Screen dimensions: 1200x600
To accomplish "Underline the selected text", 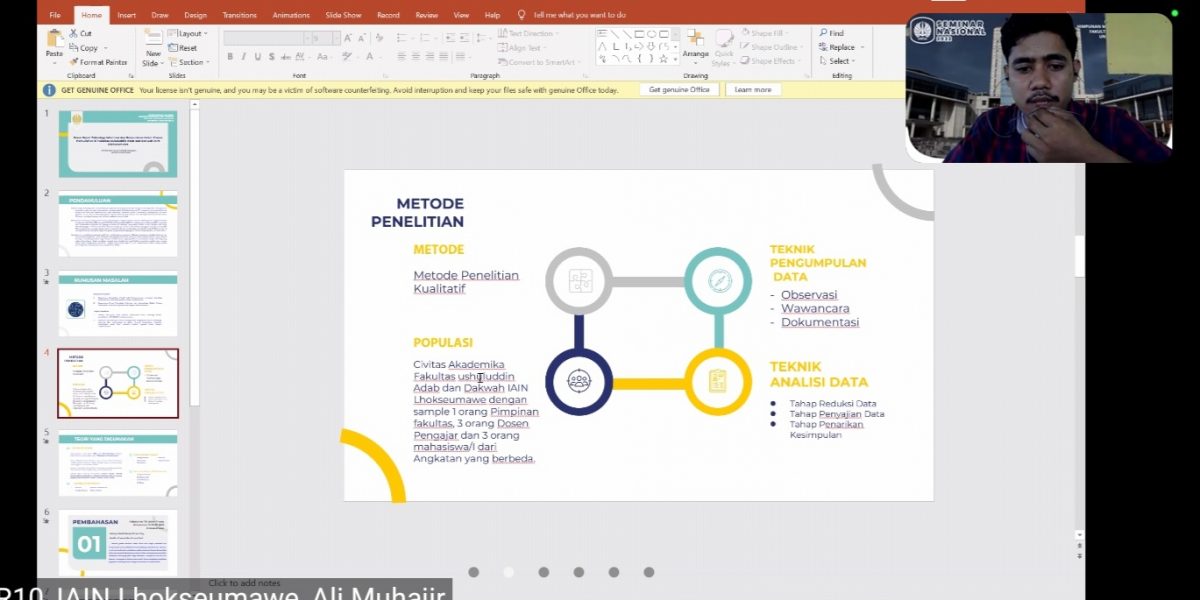I will (x=257, y=57).
